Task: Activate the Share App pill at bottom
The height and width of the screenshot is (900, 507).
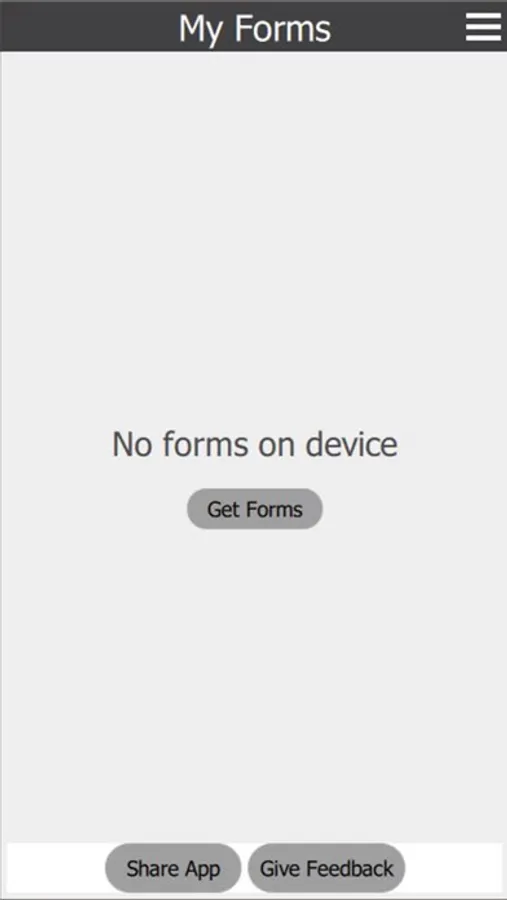Action: (x=173, y=868)
